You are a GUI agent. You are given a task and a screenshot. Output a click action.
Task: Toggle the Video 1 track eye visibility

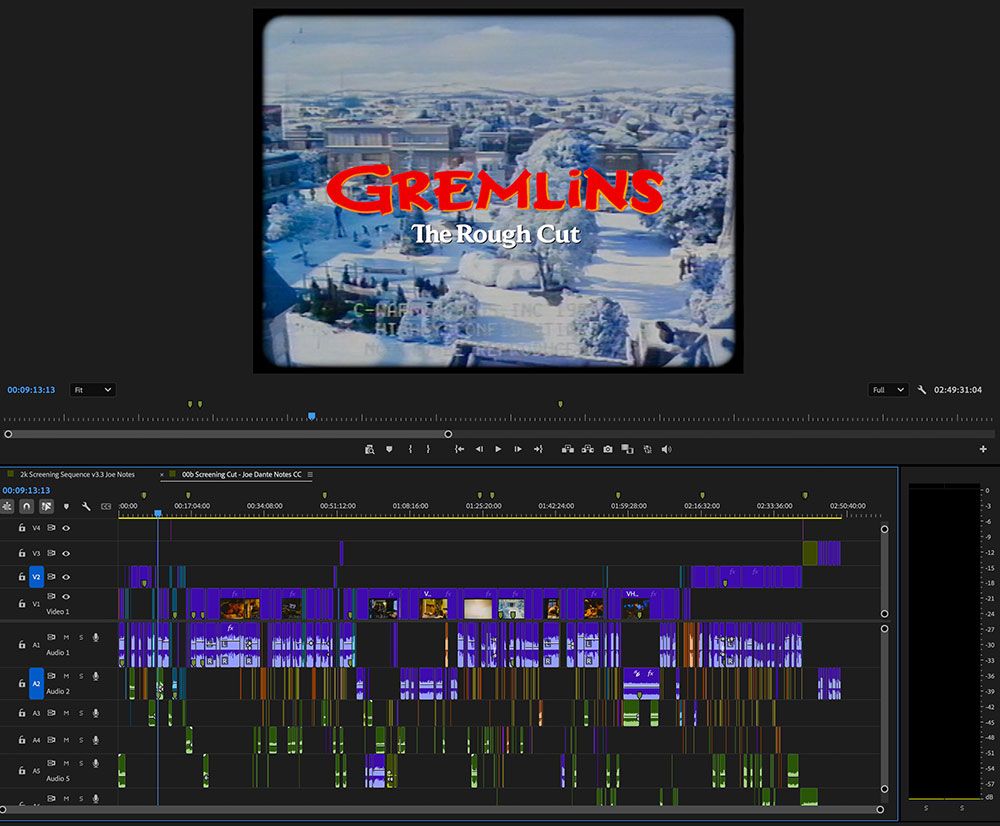pos(66,597)
